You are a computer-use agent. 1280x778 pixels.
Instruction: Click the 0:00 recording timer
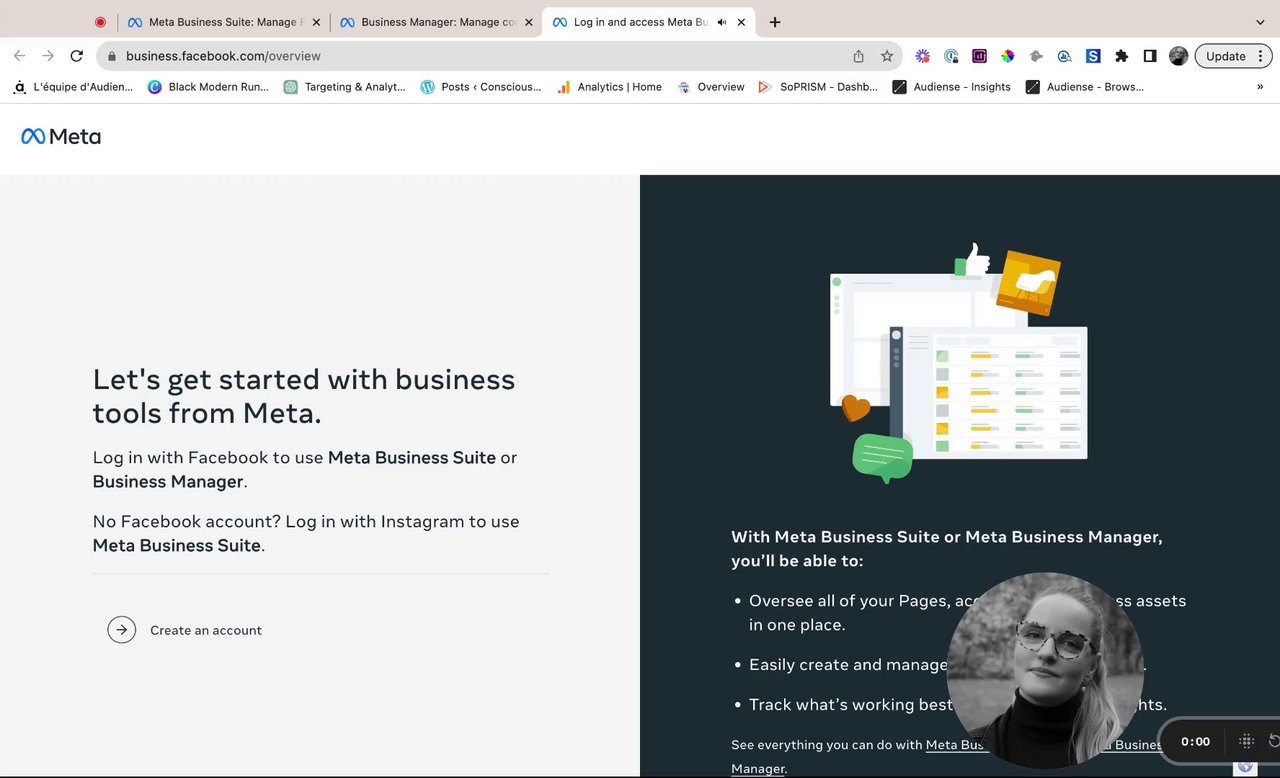coord(1195,741)
